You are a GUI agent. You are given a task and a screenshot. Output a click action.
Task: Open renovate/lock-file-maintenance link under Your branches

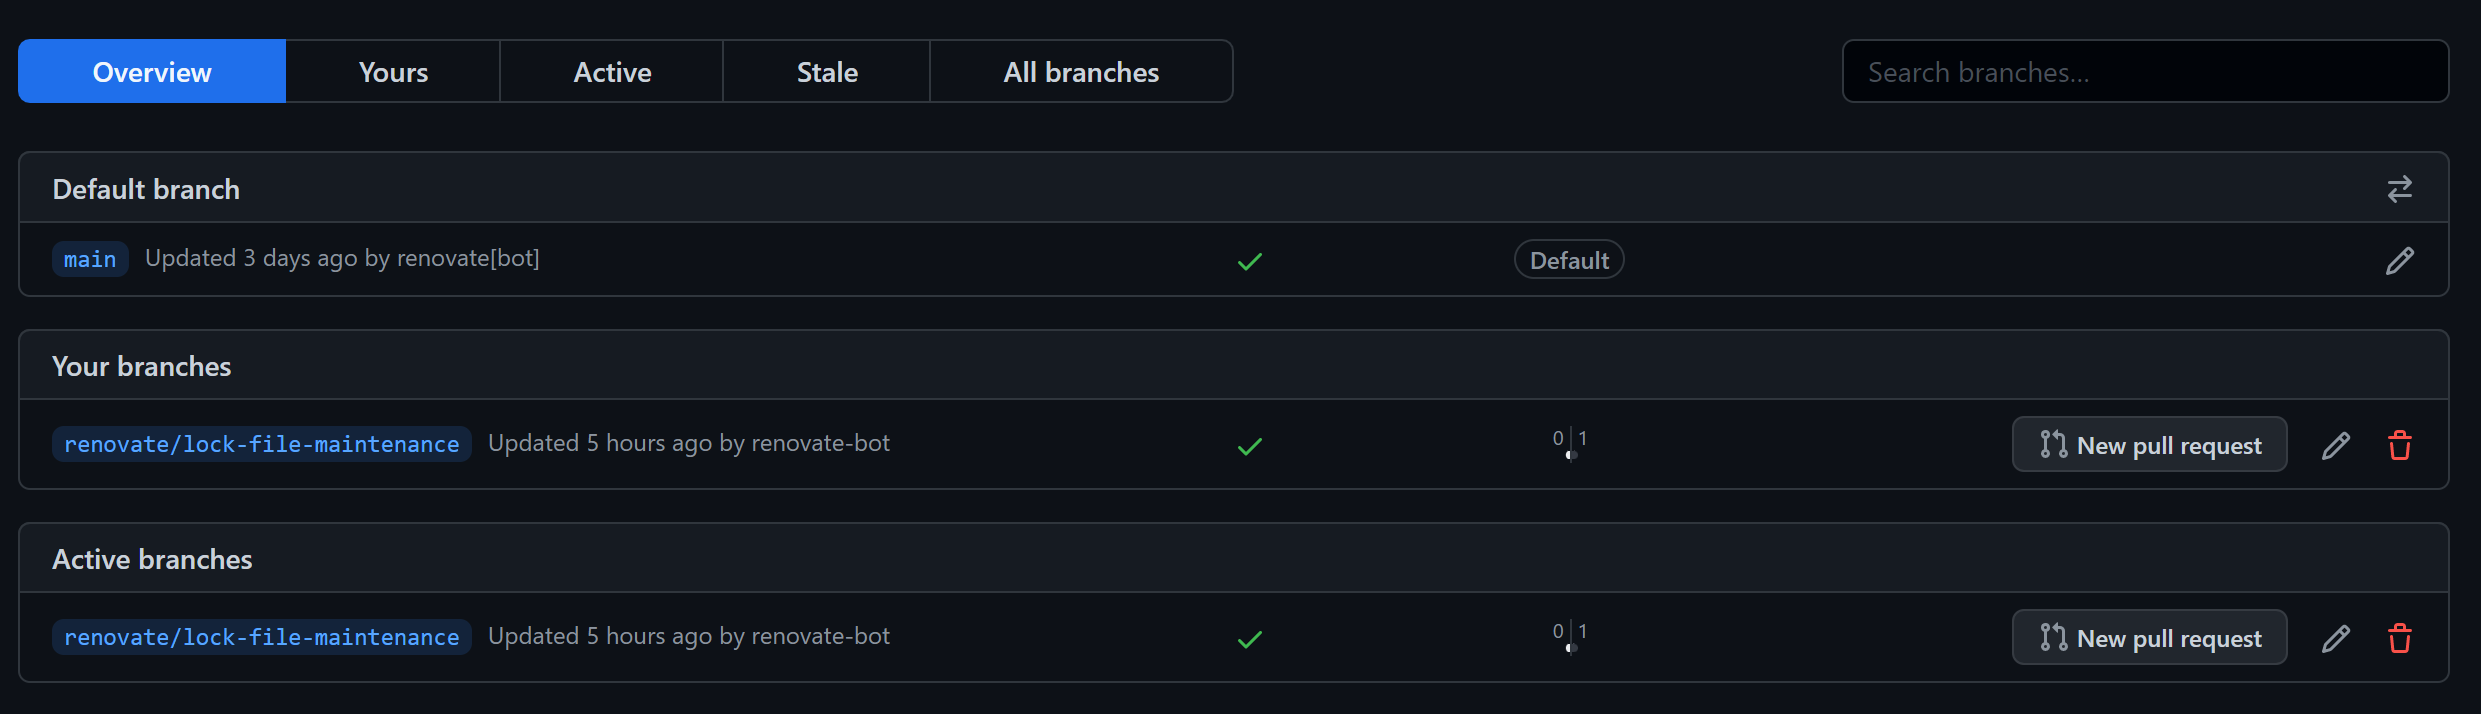pyautogui.click(x=261, y=444)
